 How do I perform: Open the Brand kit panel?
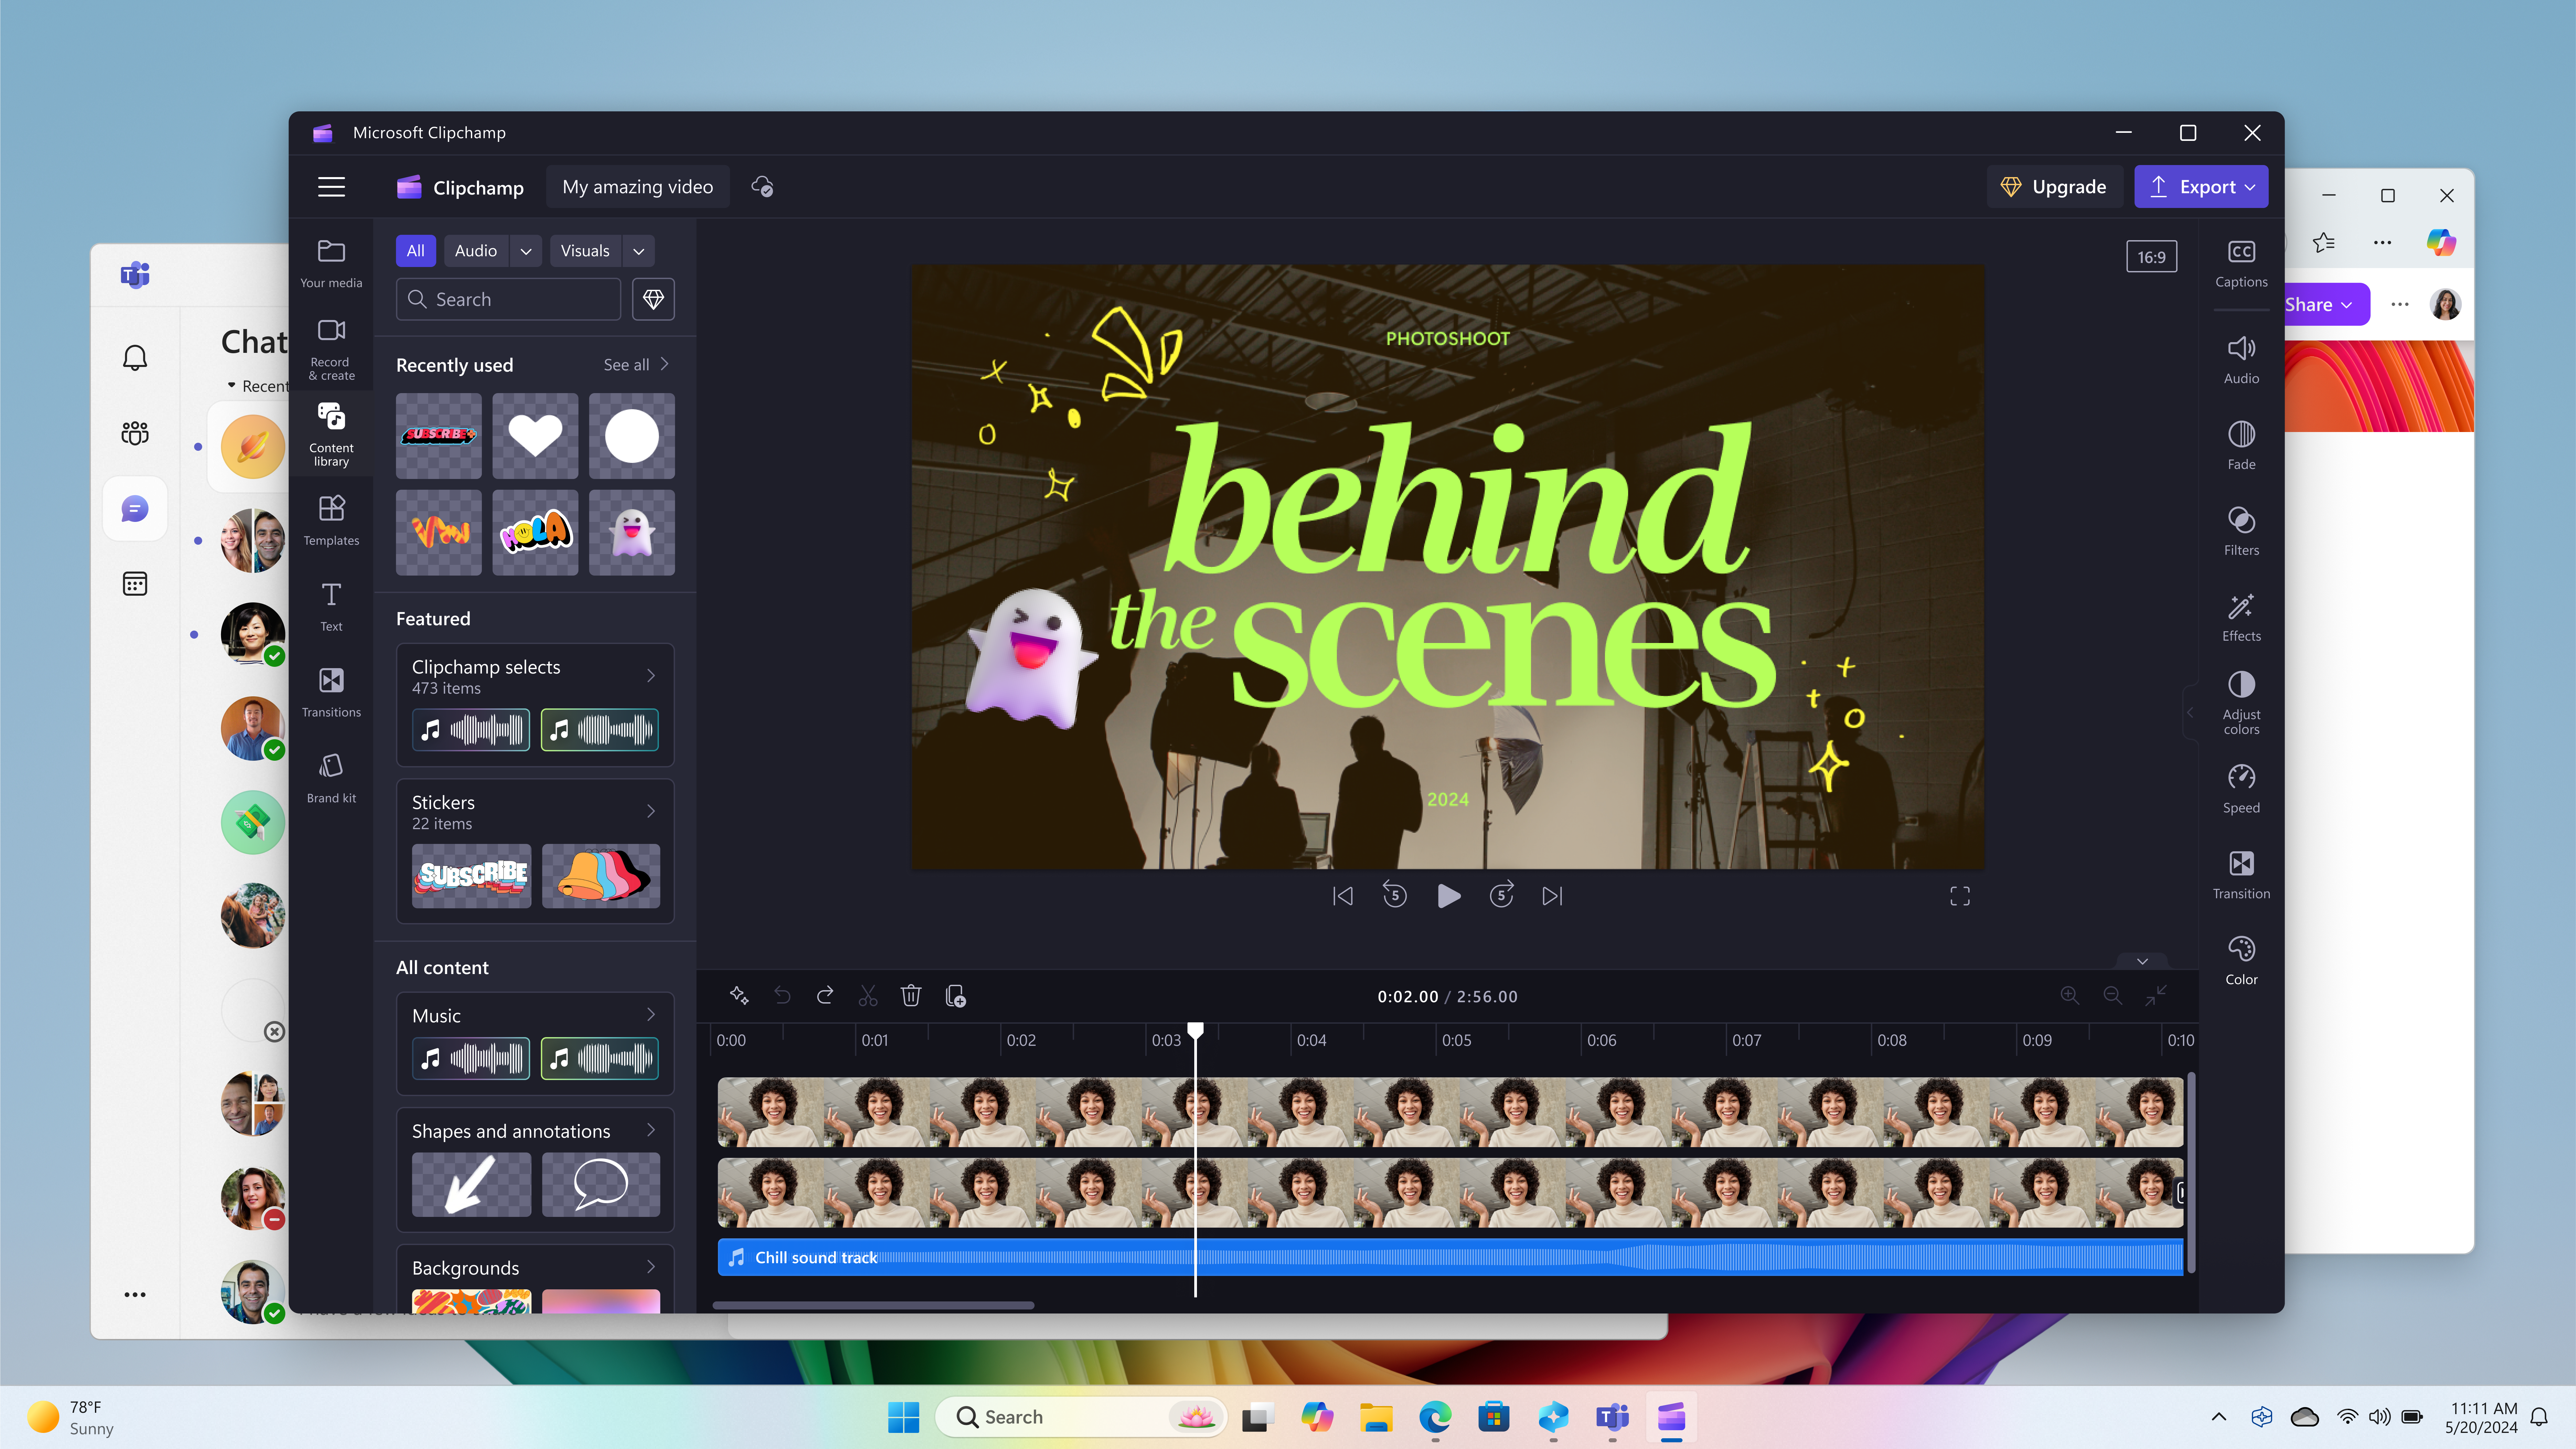click(331, 778)
